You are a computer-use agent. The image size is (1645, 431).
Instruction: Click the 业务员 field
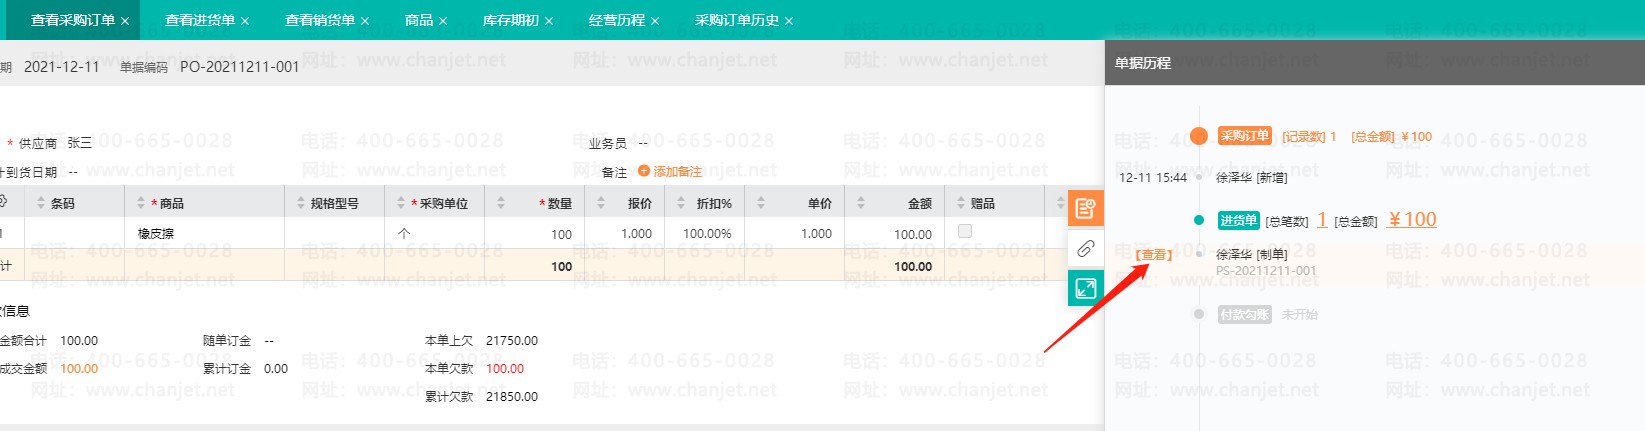coord(643,143)
